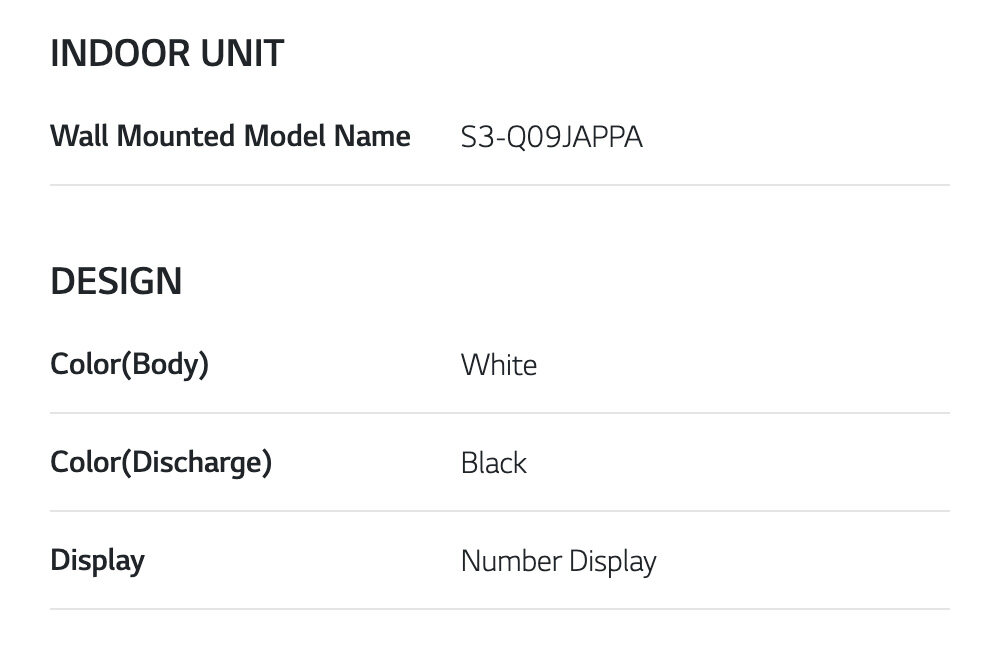
Task: Click the INDOOR UNIT section heading
Action: (167, 54)
